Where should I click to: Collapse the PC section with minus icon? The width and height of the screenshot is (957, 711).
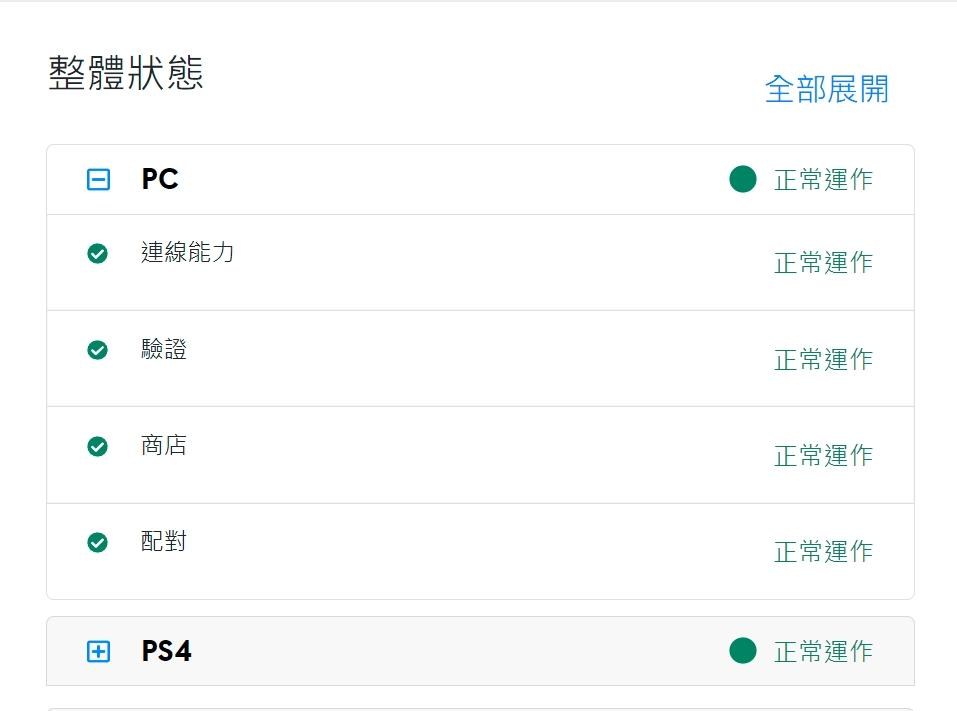point(98,179)
